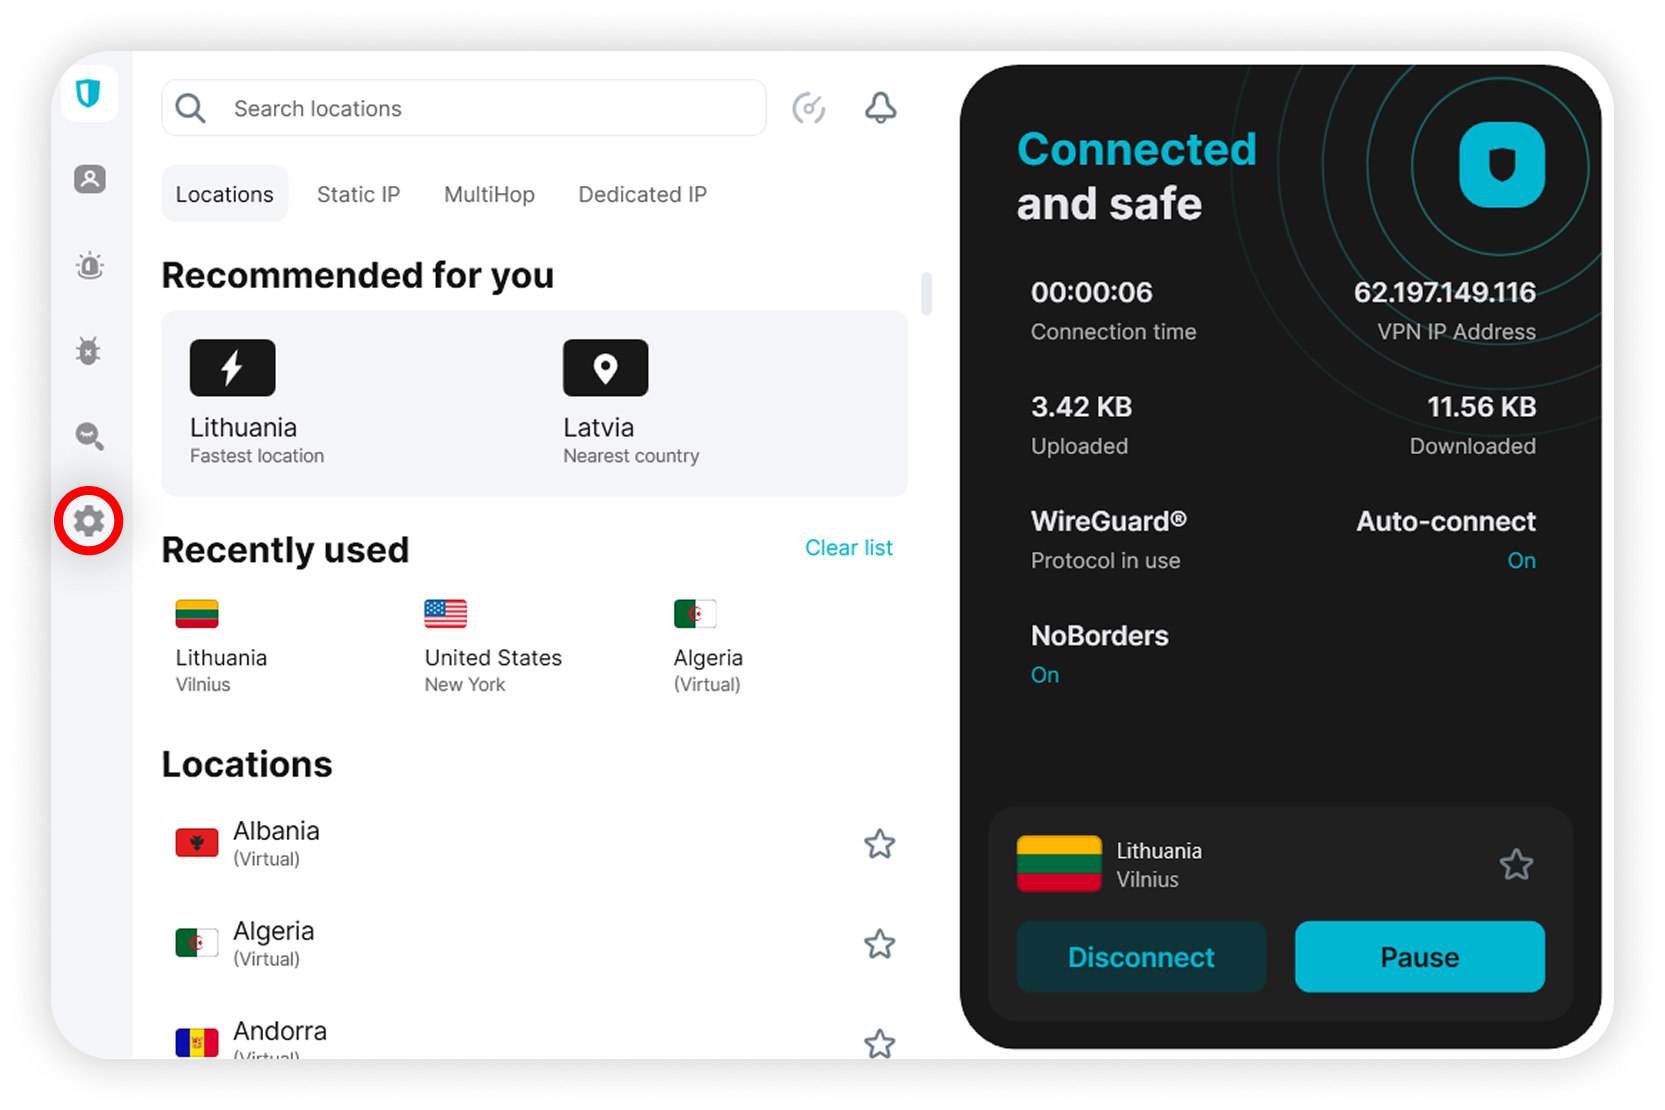The image size is (1665, 1110).
Task: Open Antivirus using the bug icon
Action: pos(89,351)
